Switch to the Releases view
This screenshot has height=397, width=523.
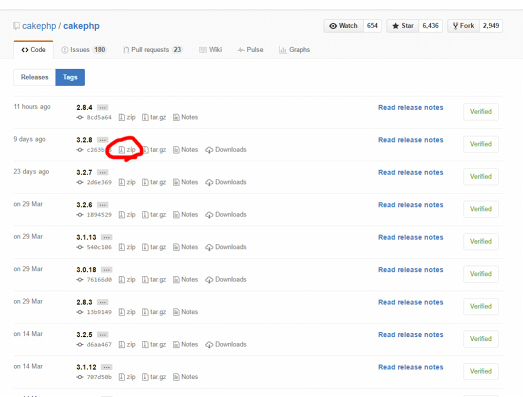point(34,77)
